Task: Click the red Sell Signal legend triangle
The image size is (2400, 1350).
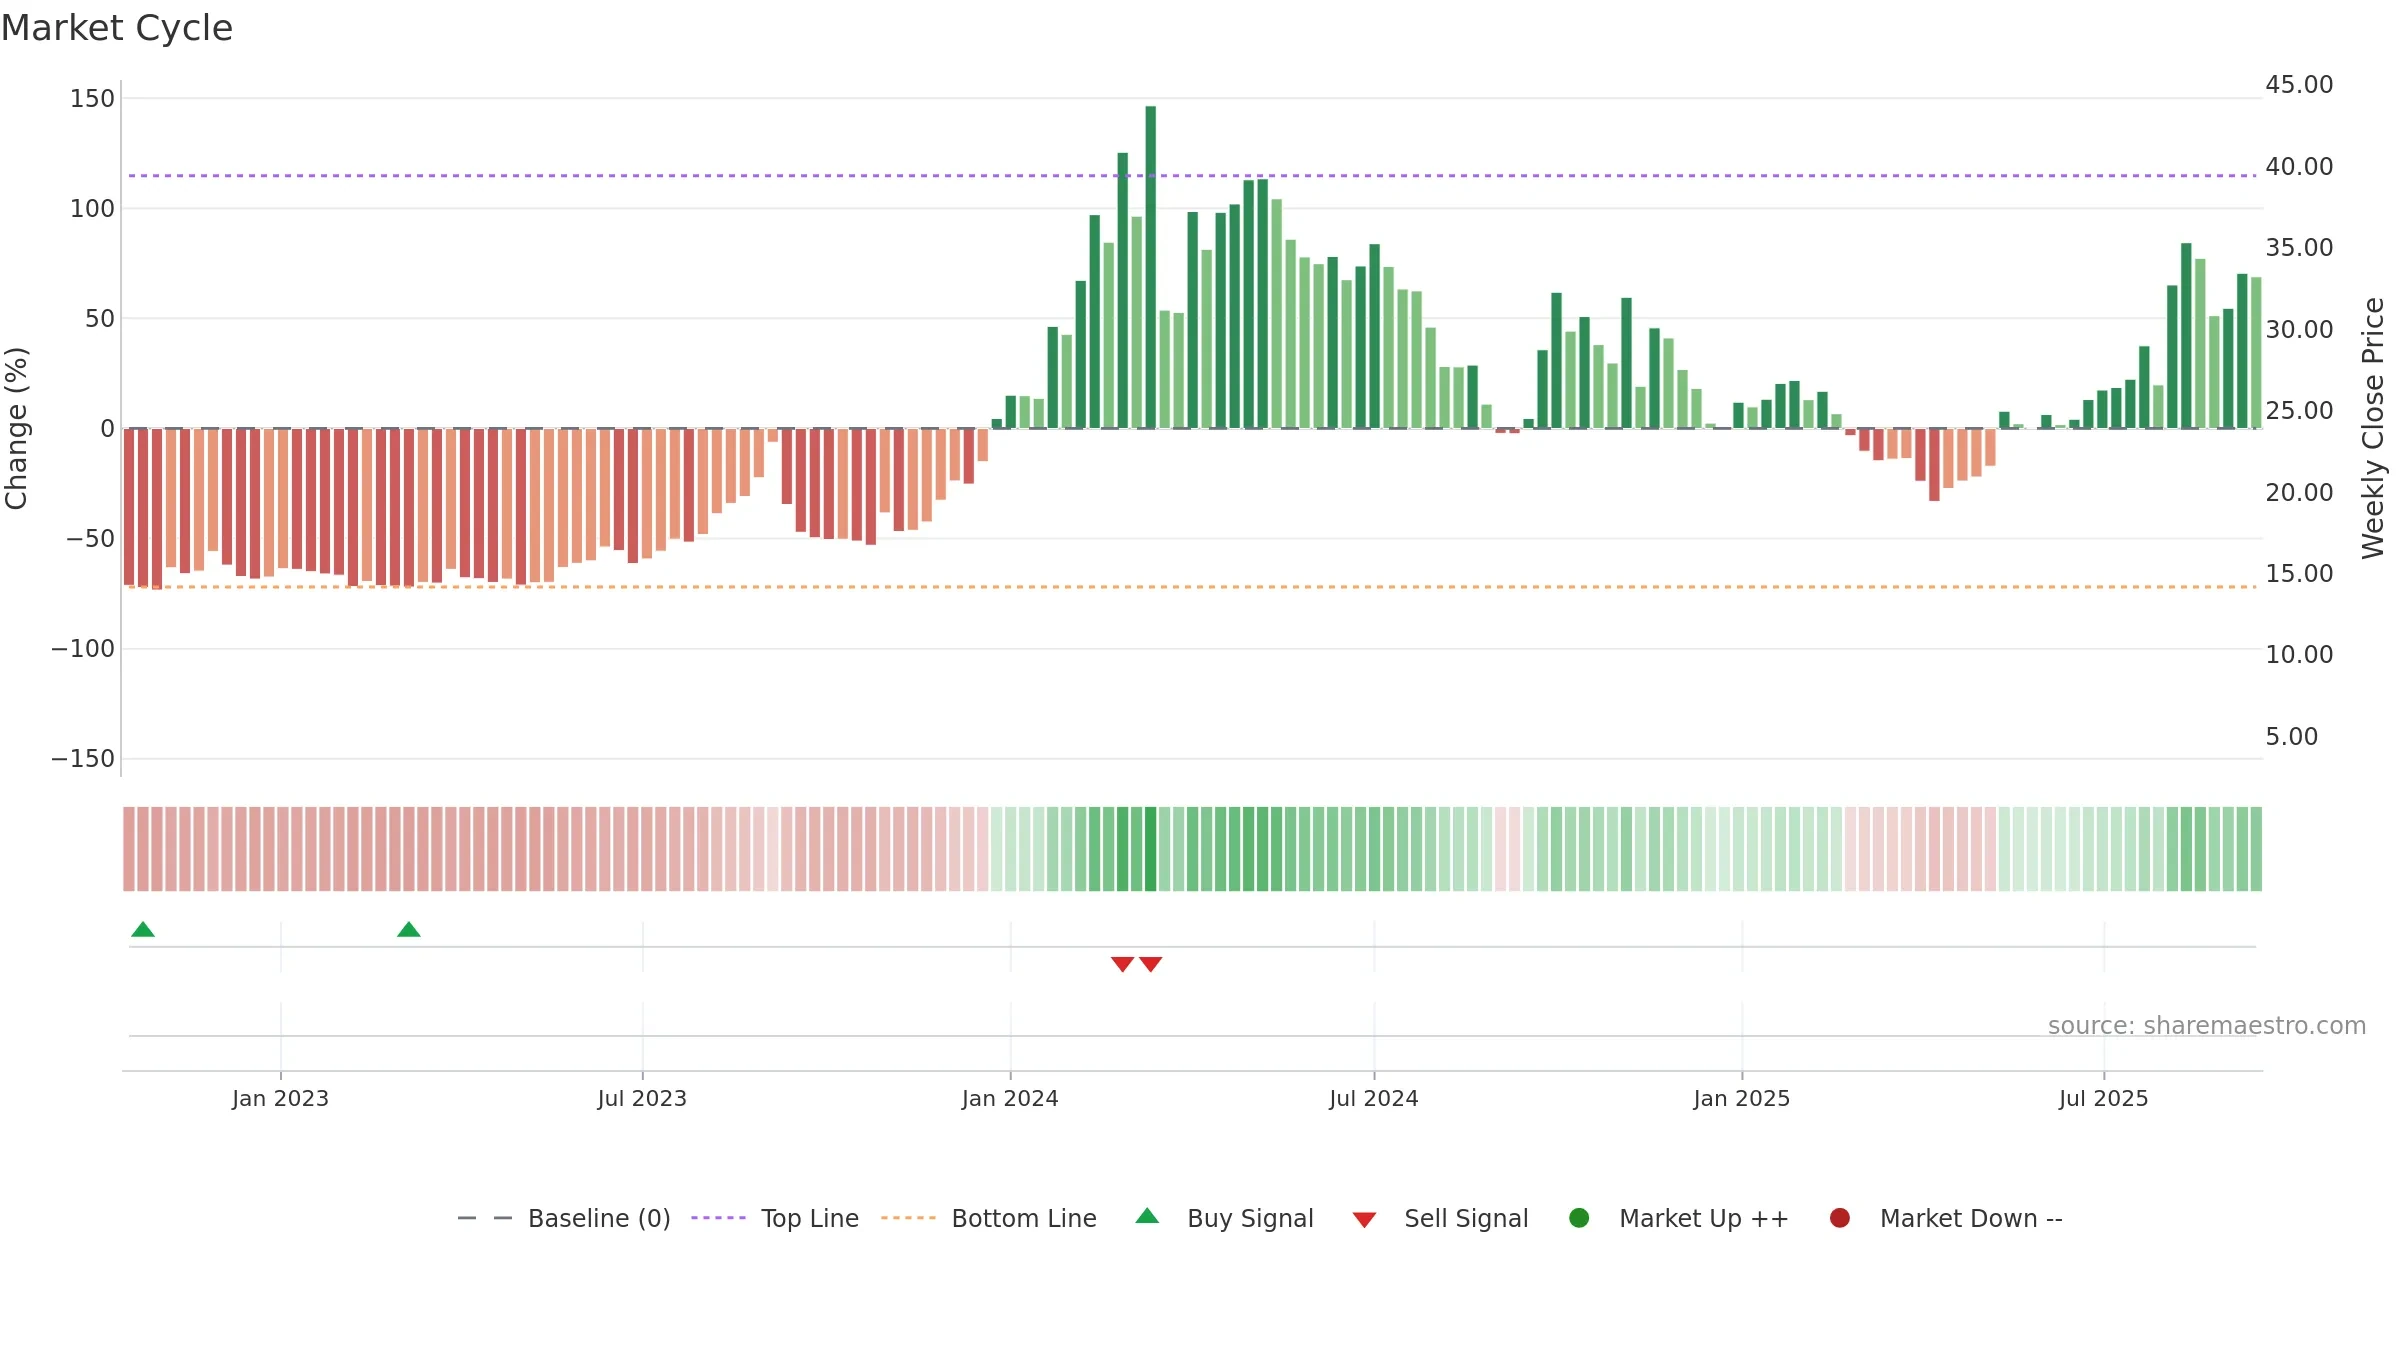Action: (x=1364, y=1220)
